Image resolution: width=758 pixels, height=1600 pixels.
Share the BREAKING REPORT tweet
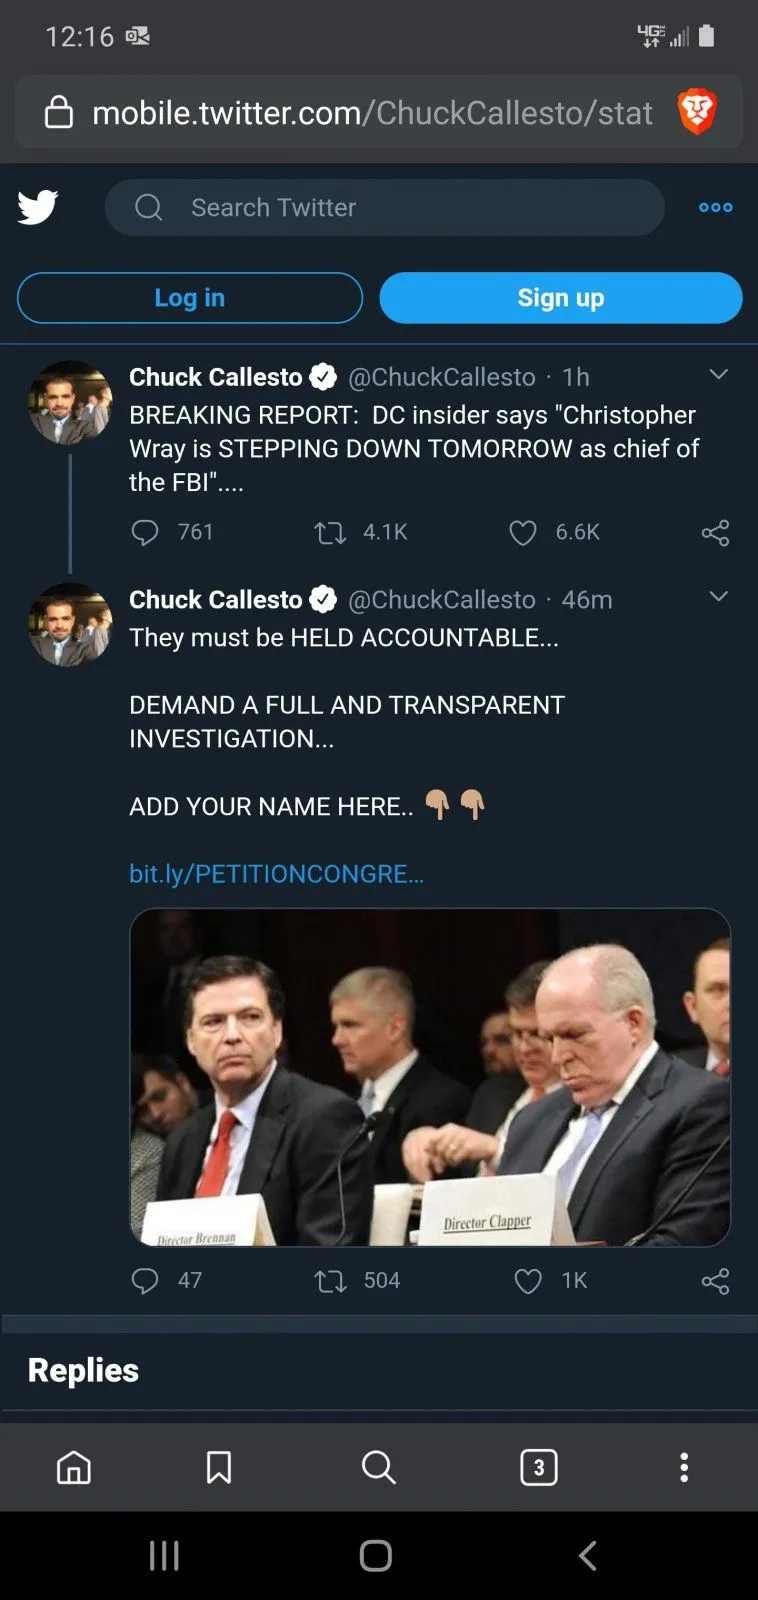(715, 532)
